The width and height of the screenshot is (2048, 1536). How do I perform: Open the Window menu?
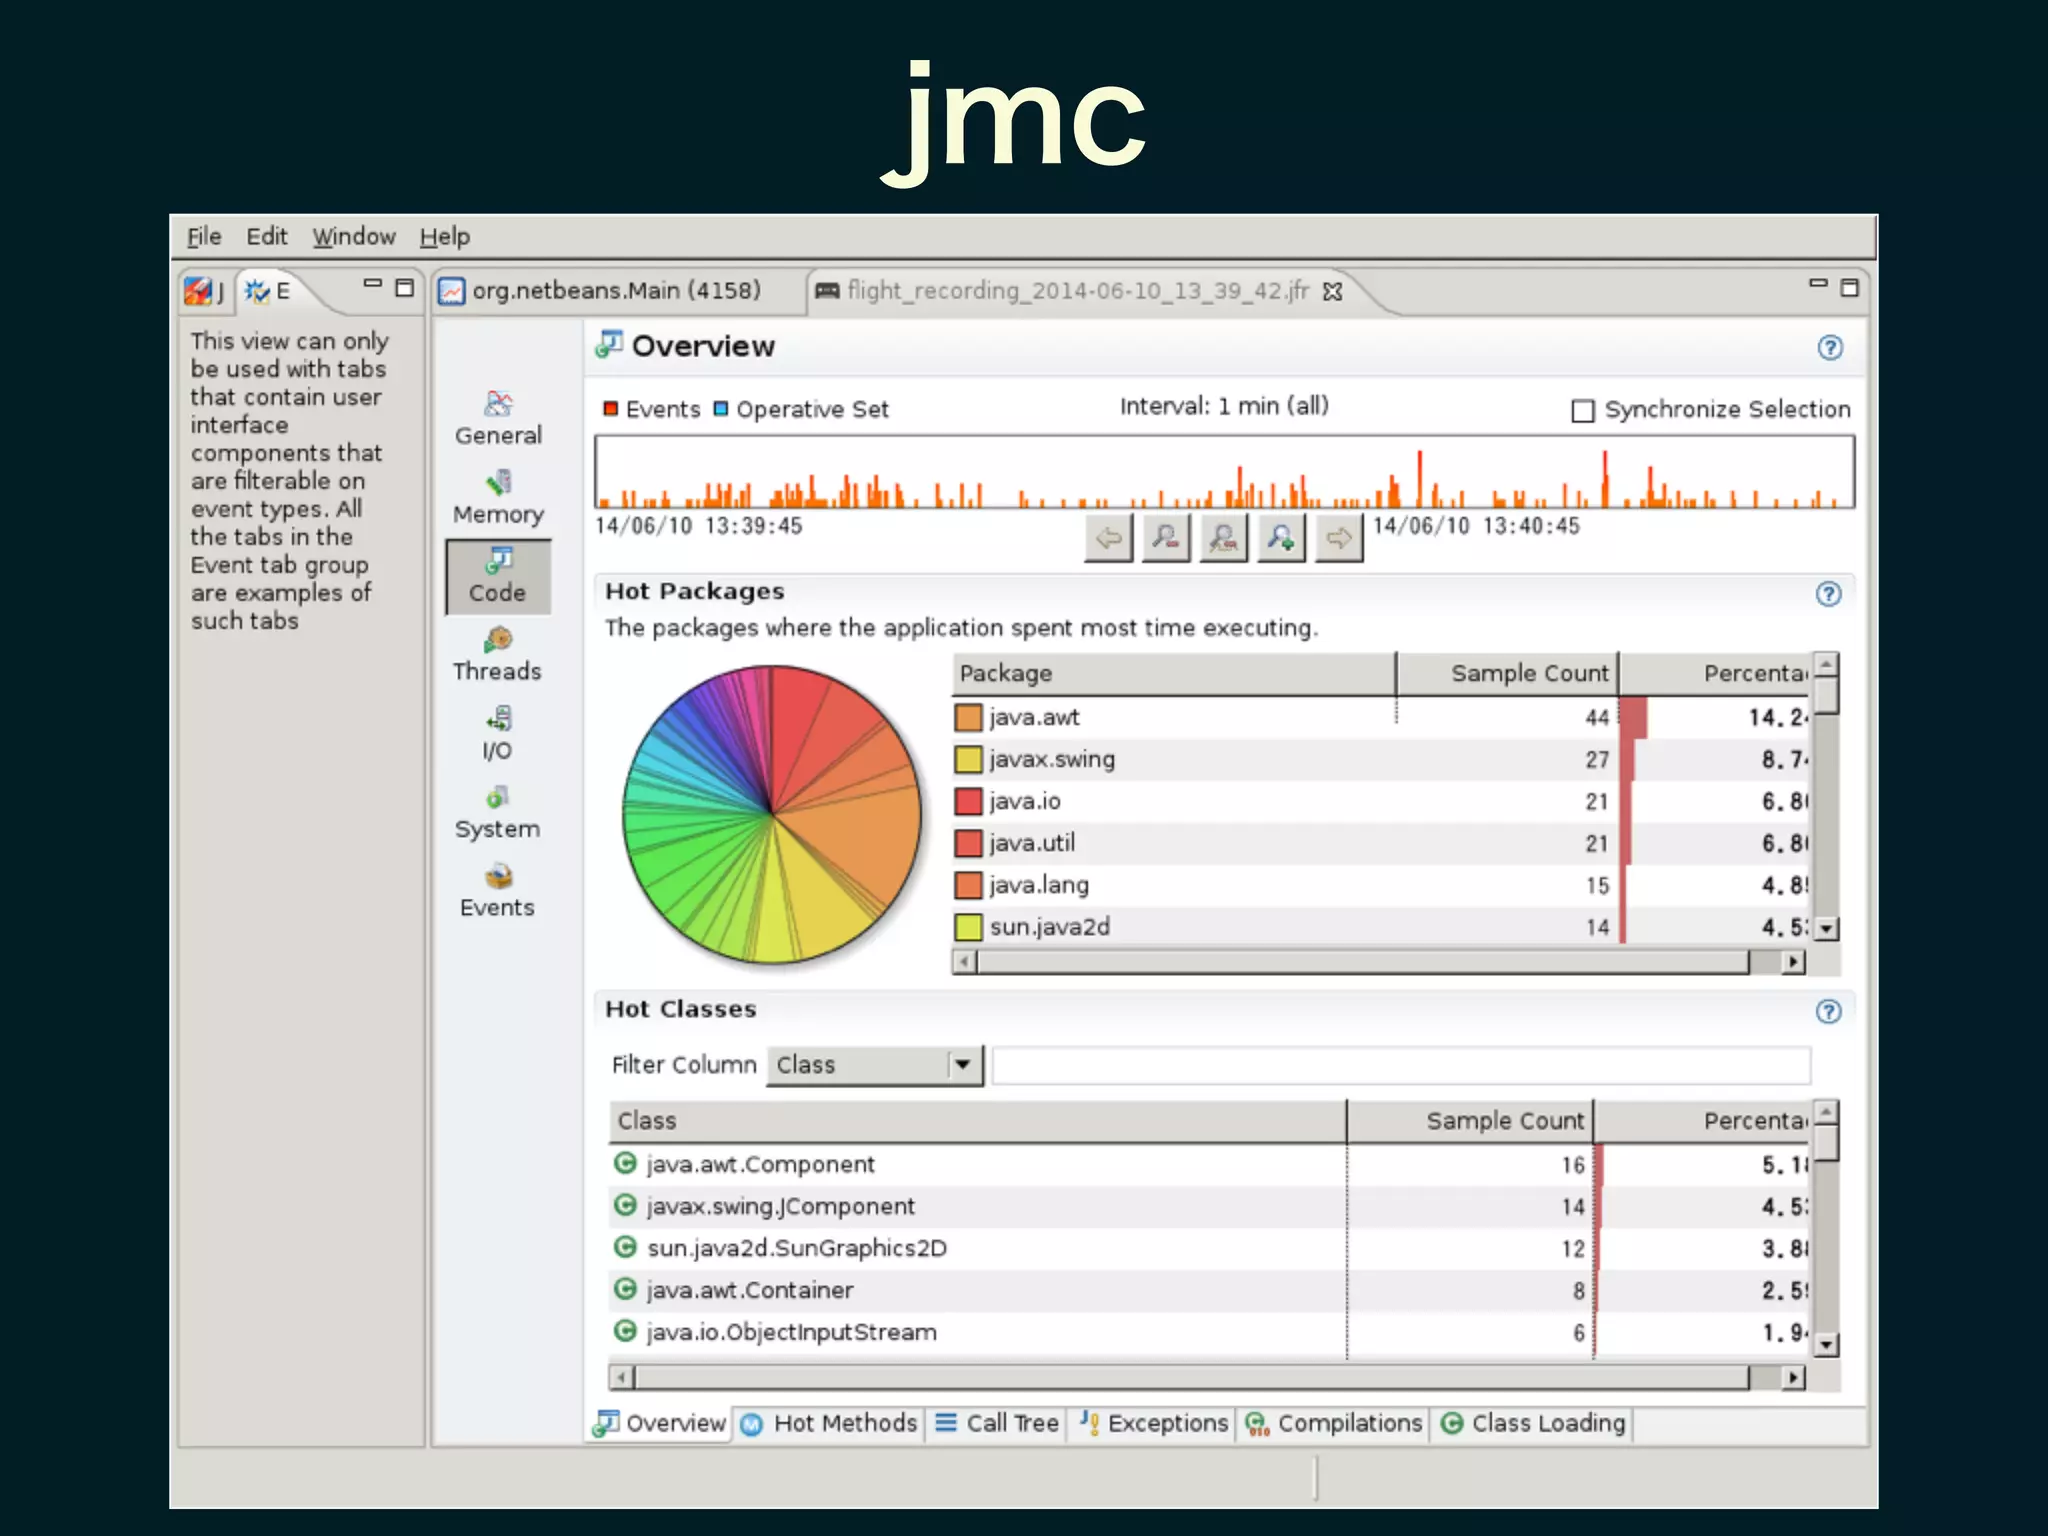tap(354, 237)
